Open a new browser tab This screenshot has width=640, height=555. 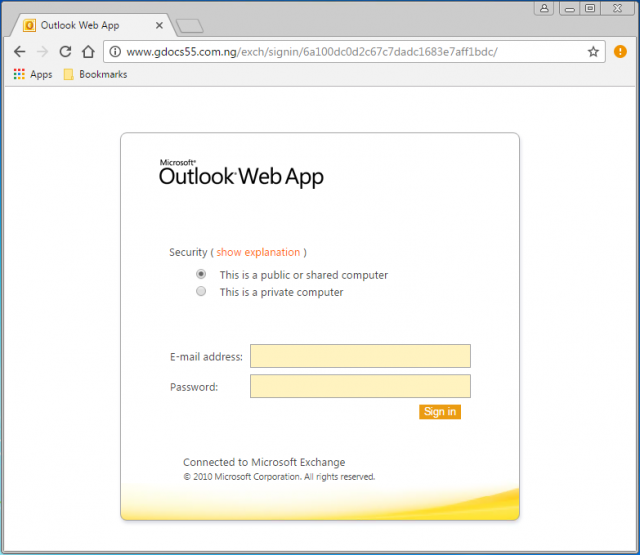click(189, 26)
